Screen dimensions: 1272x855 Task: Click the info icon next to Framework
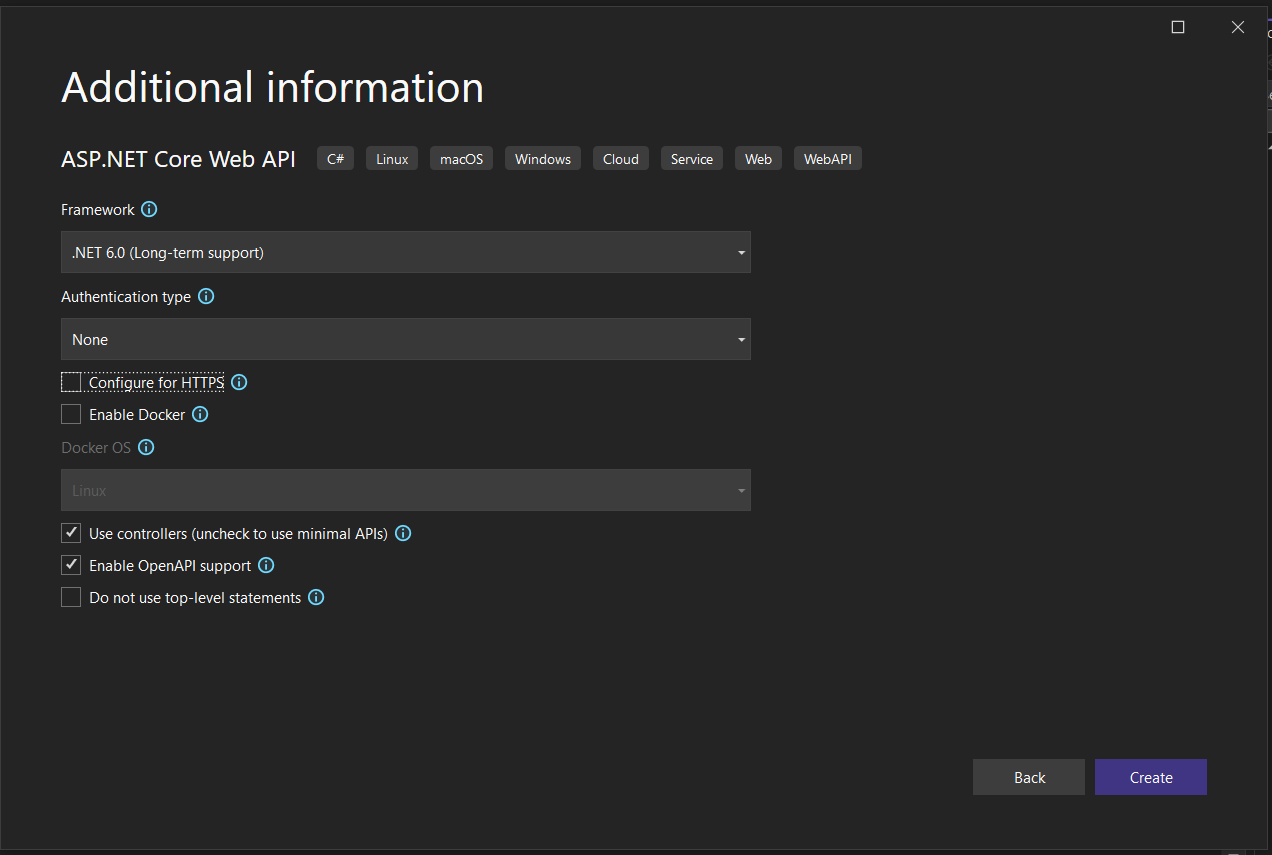149,210
